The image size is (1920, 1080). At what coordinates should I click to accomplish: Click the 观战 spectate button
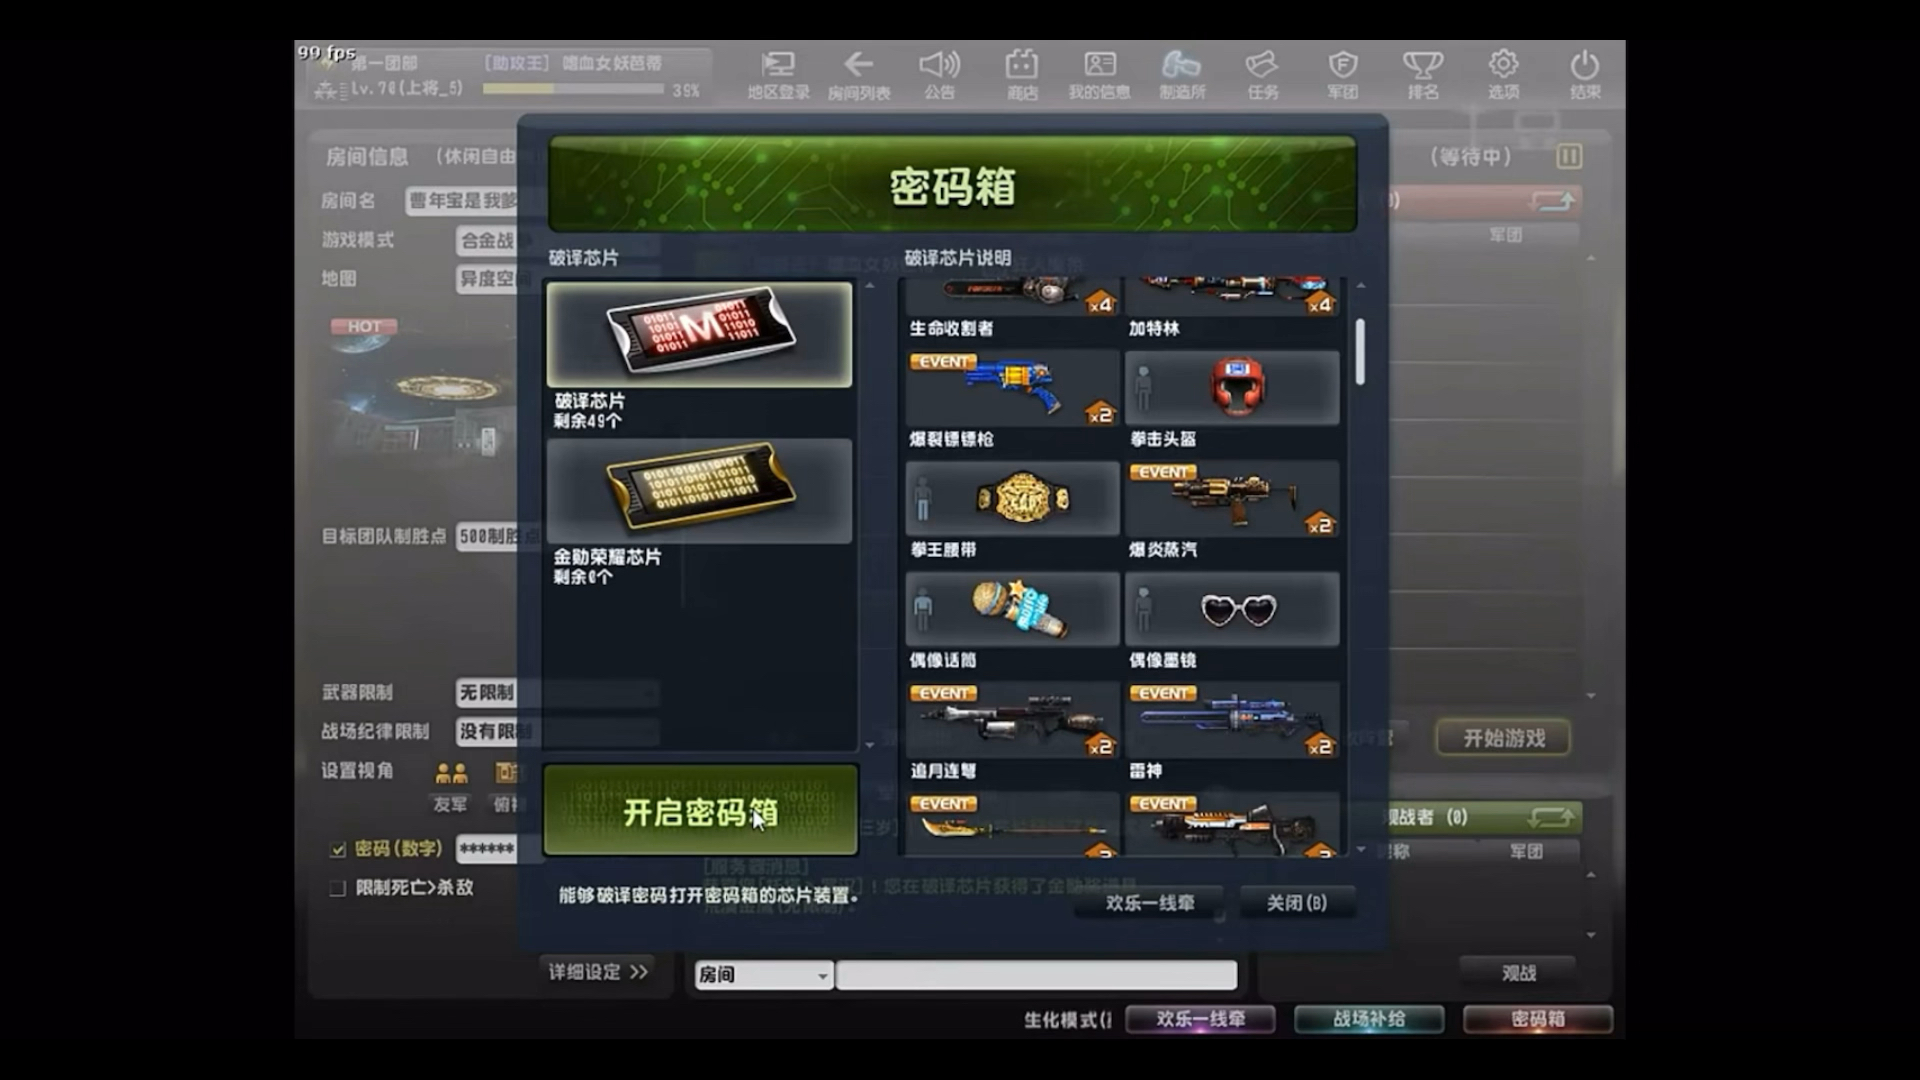1518,973
